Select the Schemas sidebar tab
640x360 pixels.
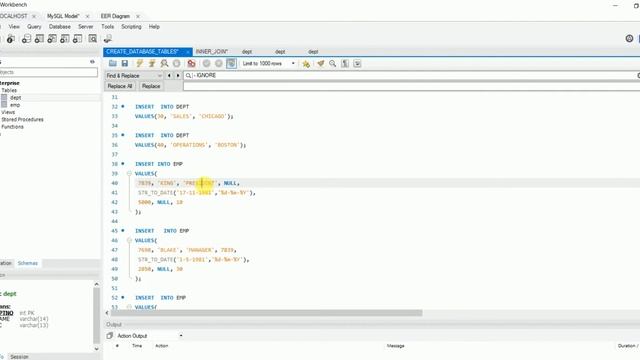pos(28,263)
